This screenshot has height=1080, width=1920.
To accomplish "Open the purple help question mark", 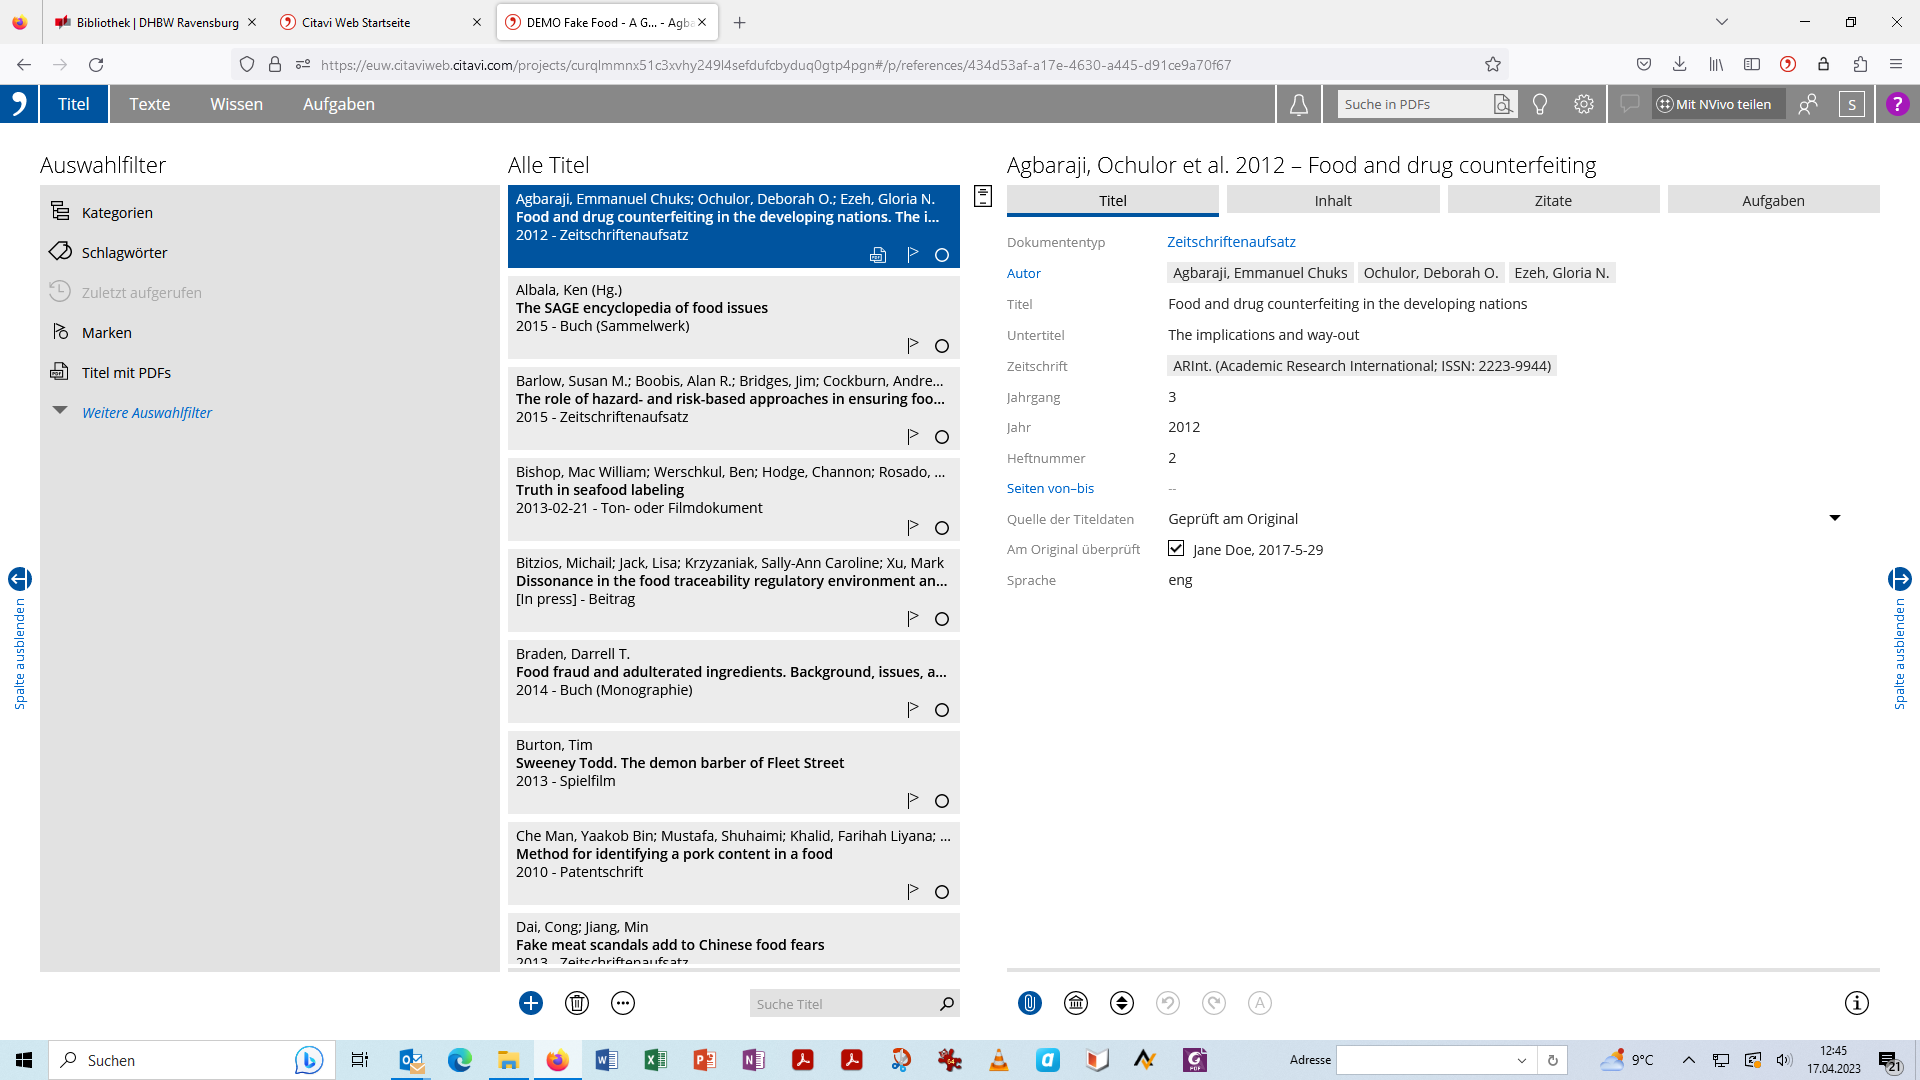I will [x=1897, y=104].
